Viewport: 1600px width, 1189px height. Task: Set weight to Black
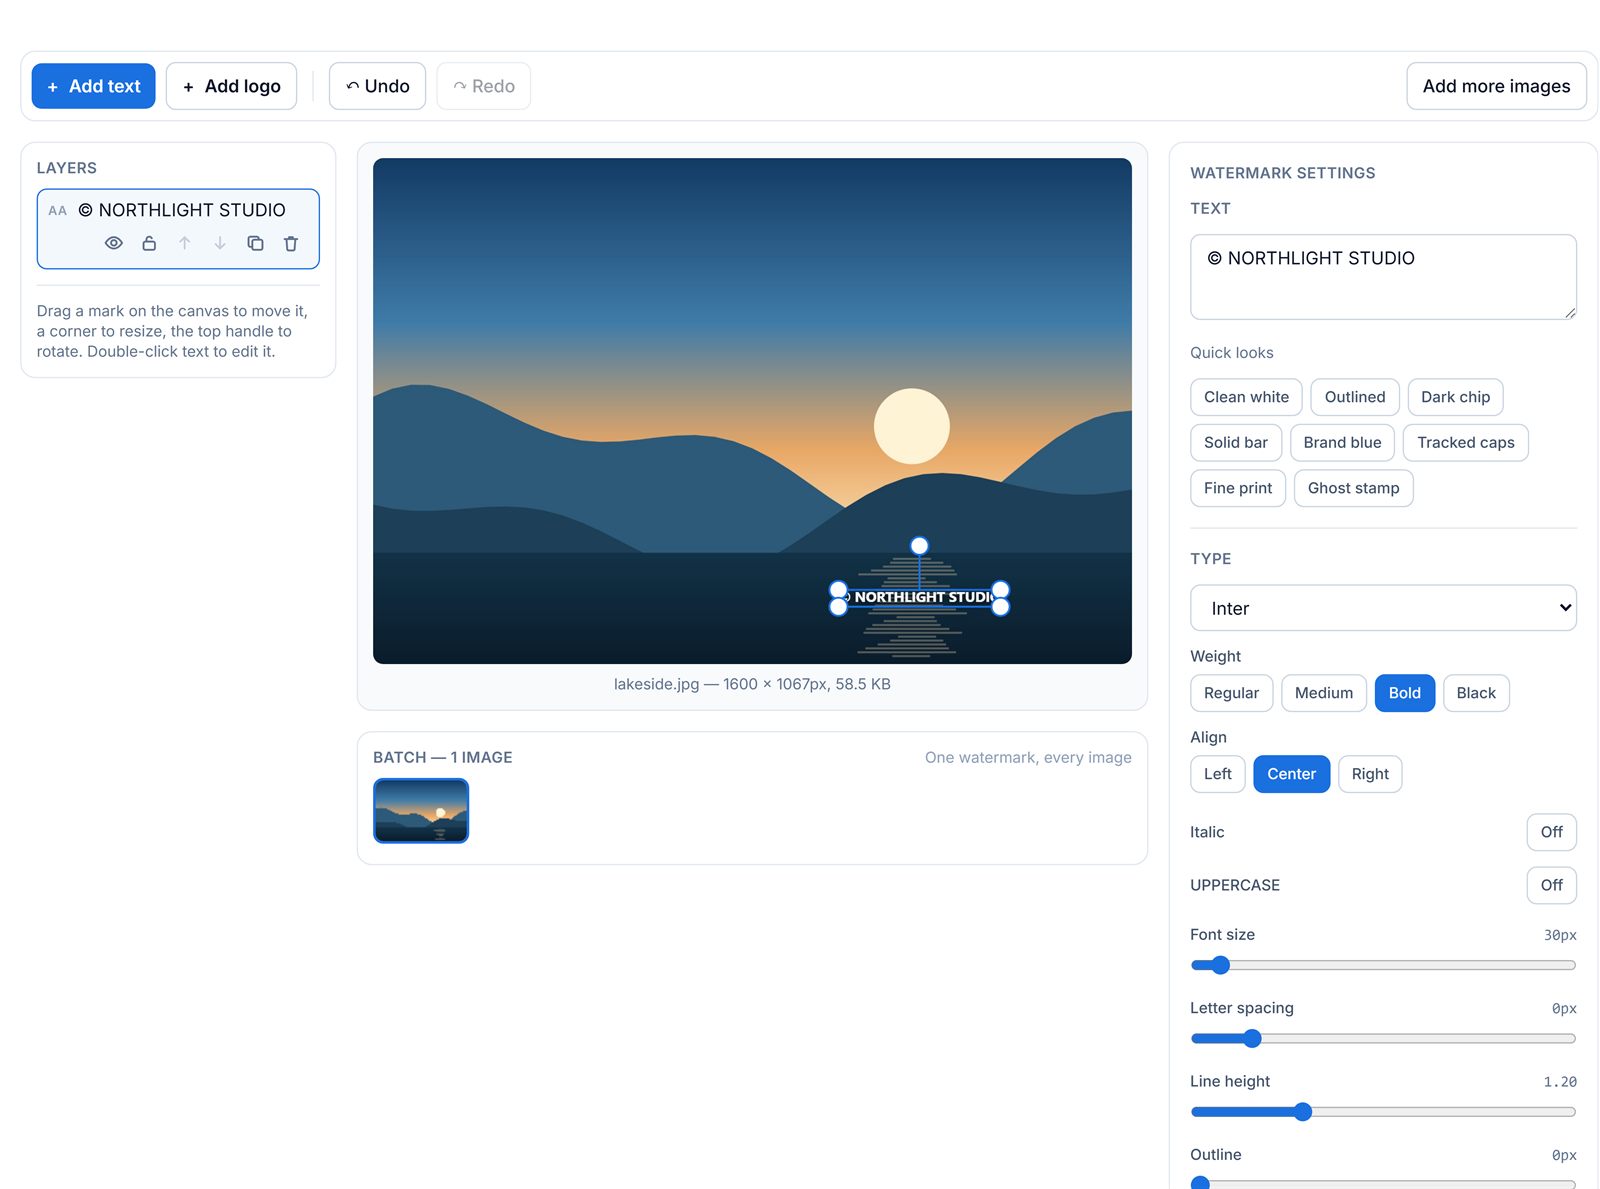(1476, 693)
